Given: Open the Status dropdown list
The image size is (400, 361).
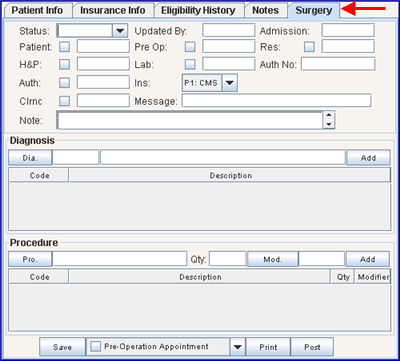Looking at the screenshot, I should (120, 31).
